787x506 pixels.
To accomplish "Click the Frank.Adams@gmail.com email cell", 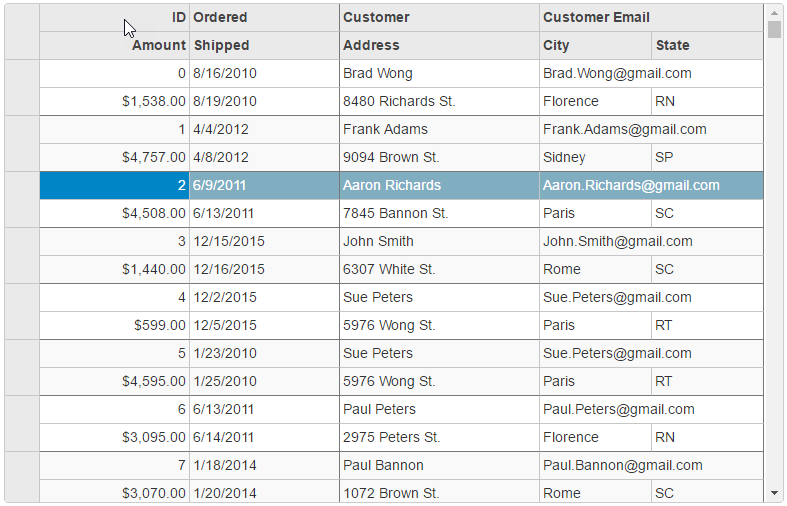I will click(x=651, y=129).
